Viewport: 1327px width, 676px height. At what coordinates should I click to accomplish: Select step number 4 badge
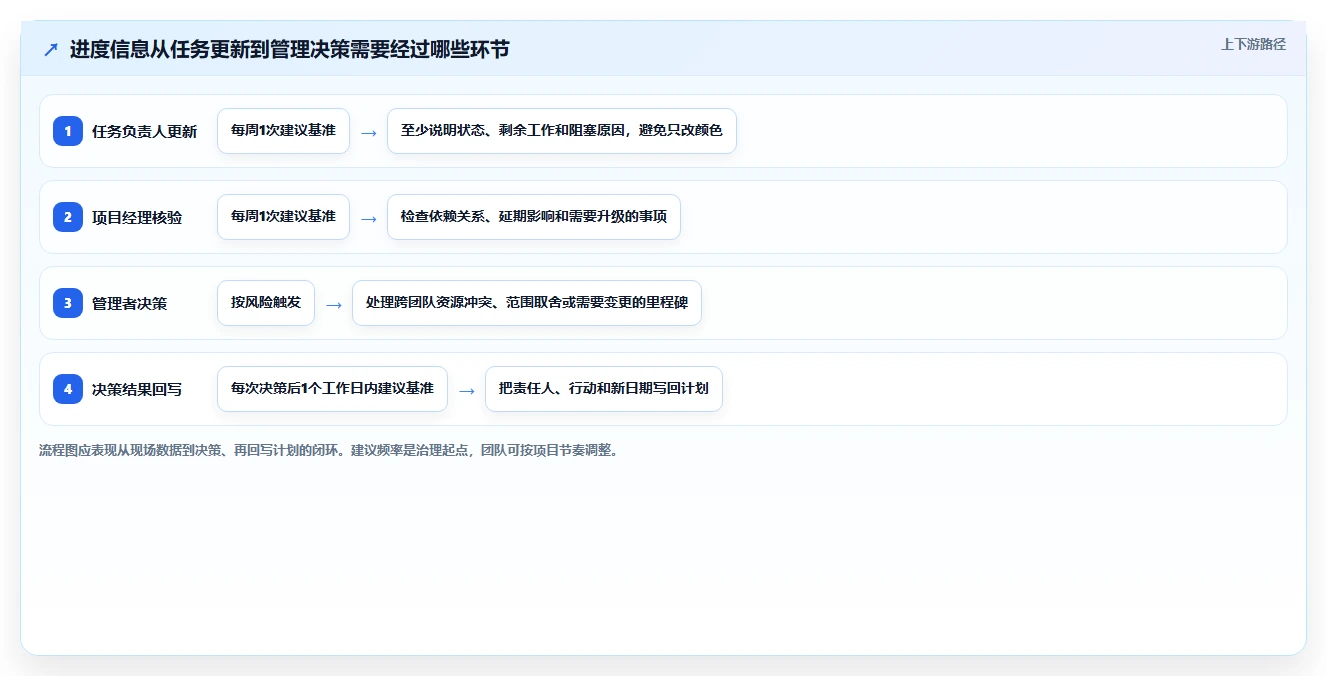(x=68, y=389)
